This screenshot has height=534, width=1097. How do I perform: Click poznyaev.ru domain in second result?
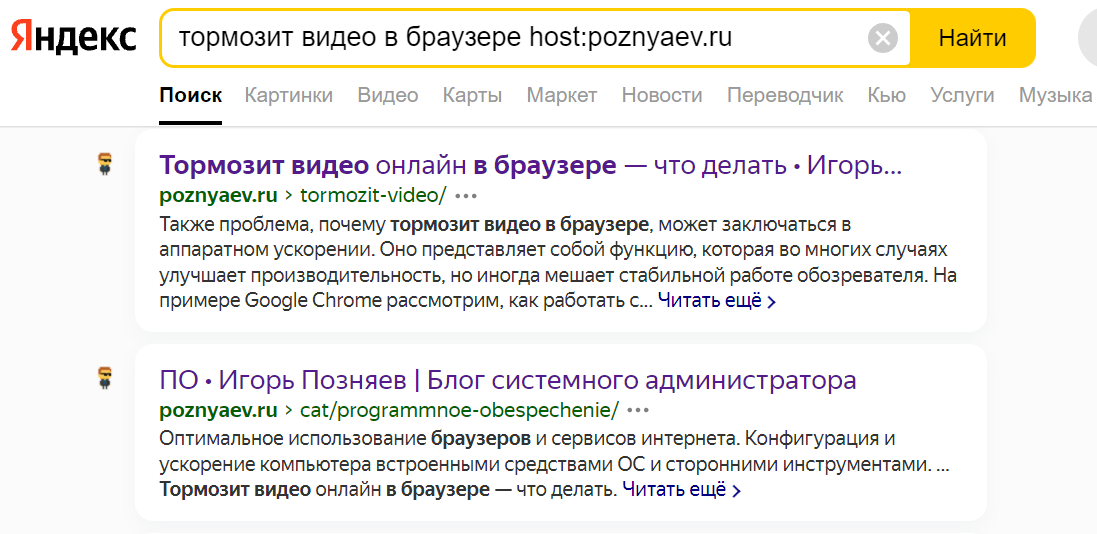click(x=218, y=409)
